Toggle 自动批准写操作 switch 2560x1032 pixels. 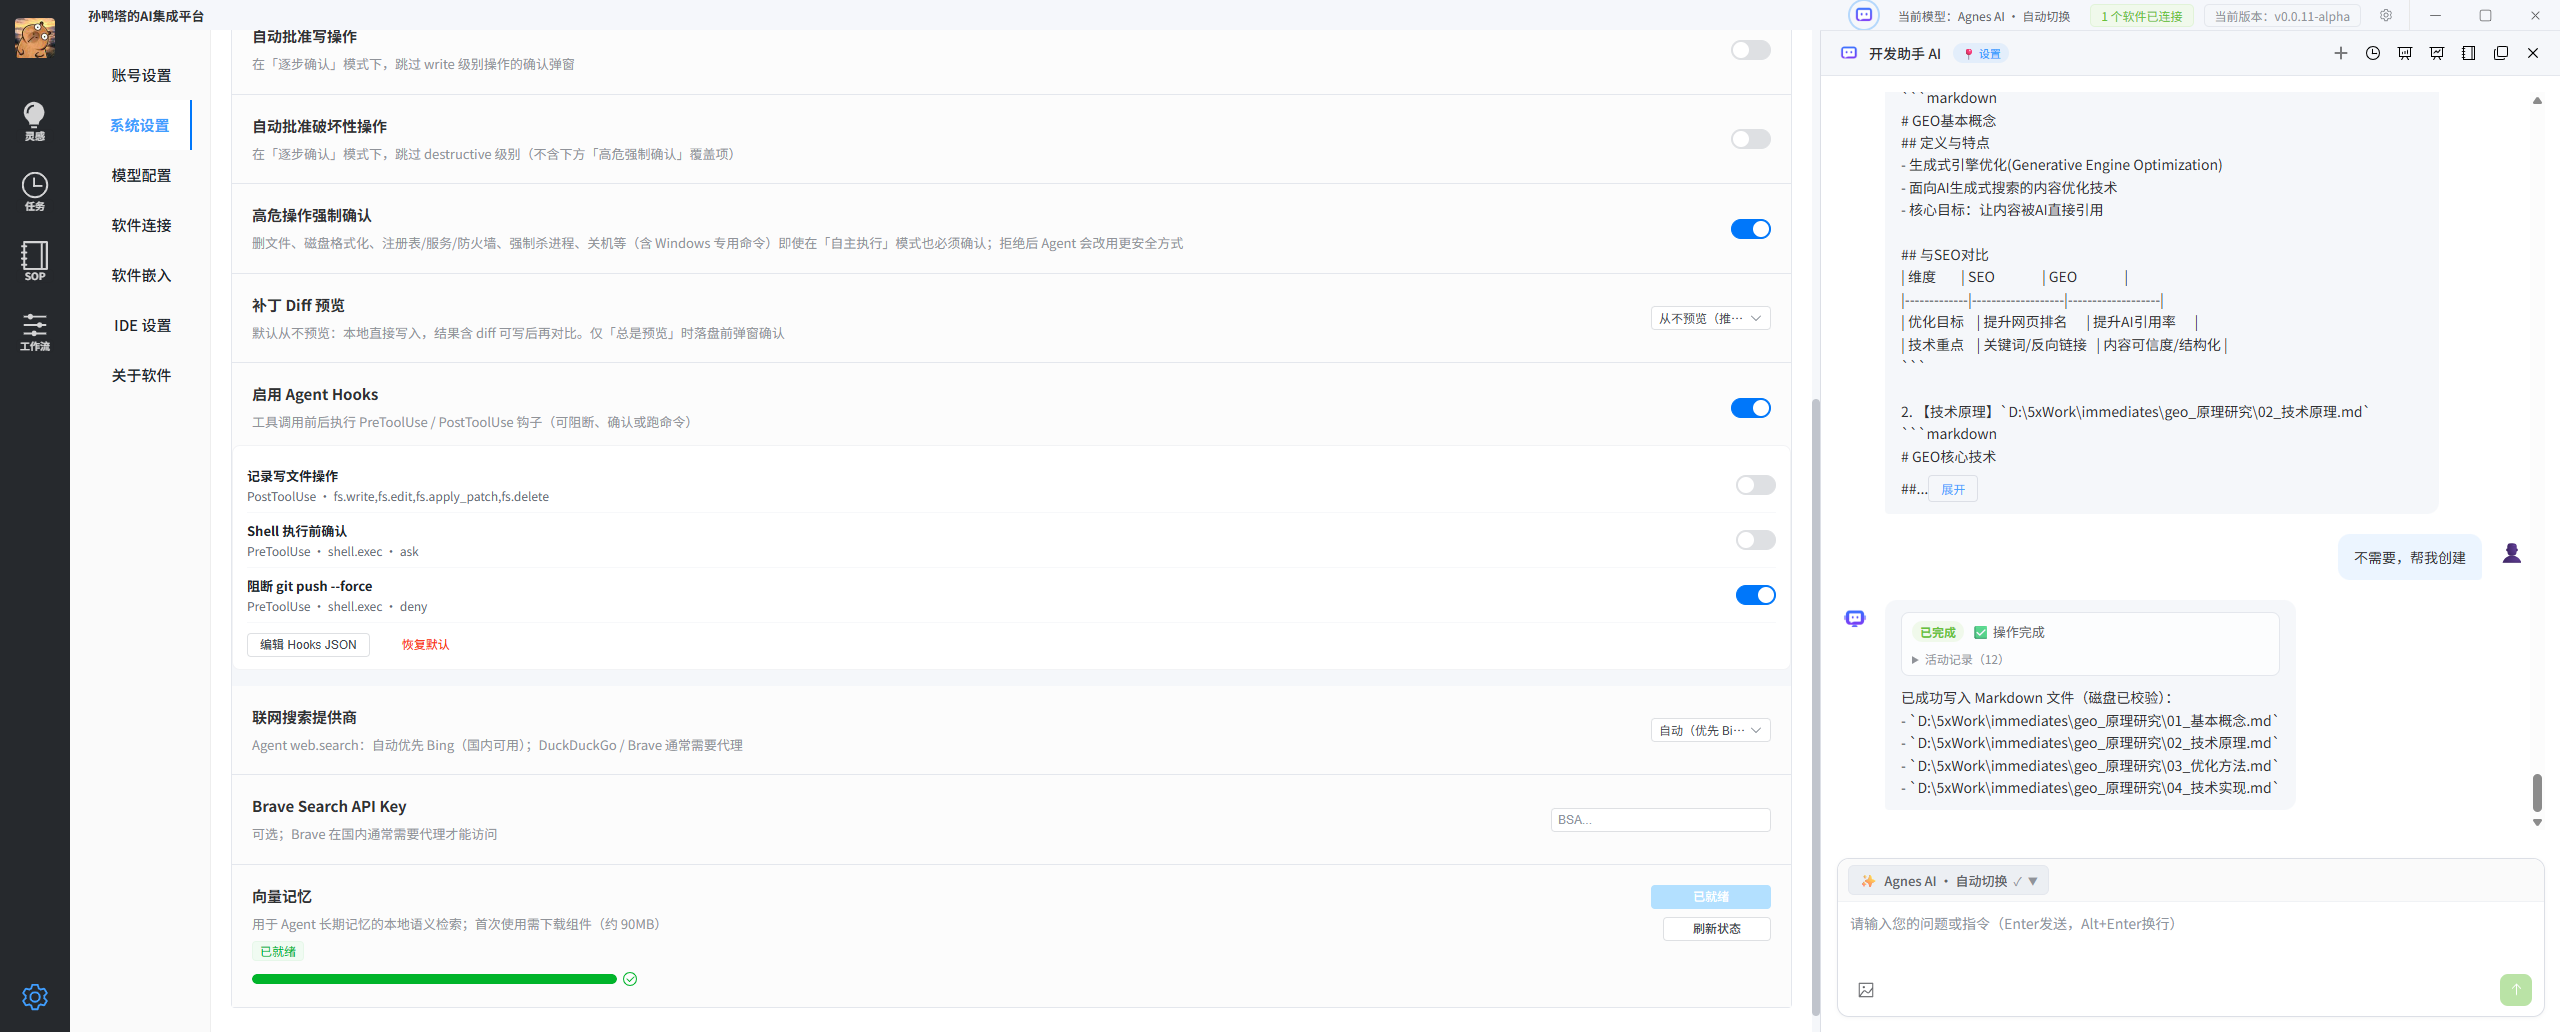tap(1751, 50)
